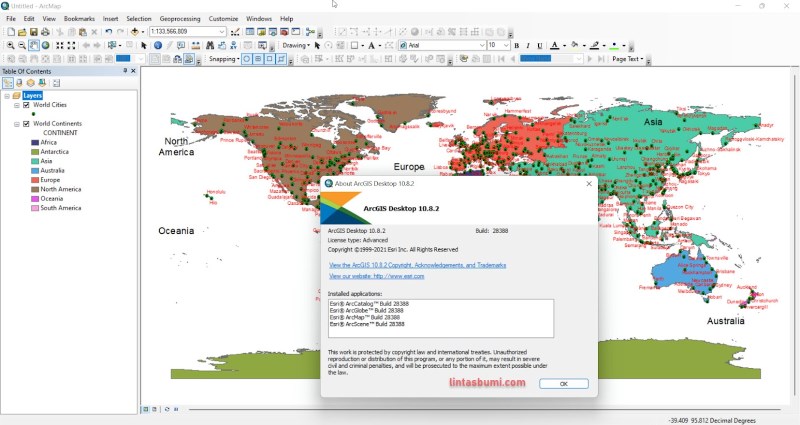Switch to List By Source view
800x425 pixels.
click(19, 83)
